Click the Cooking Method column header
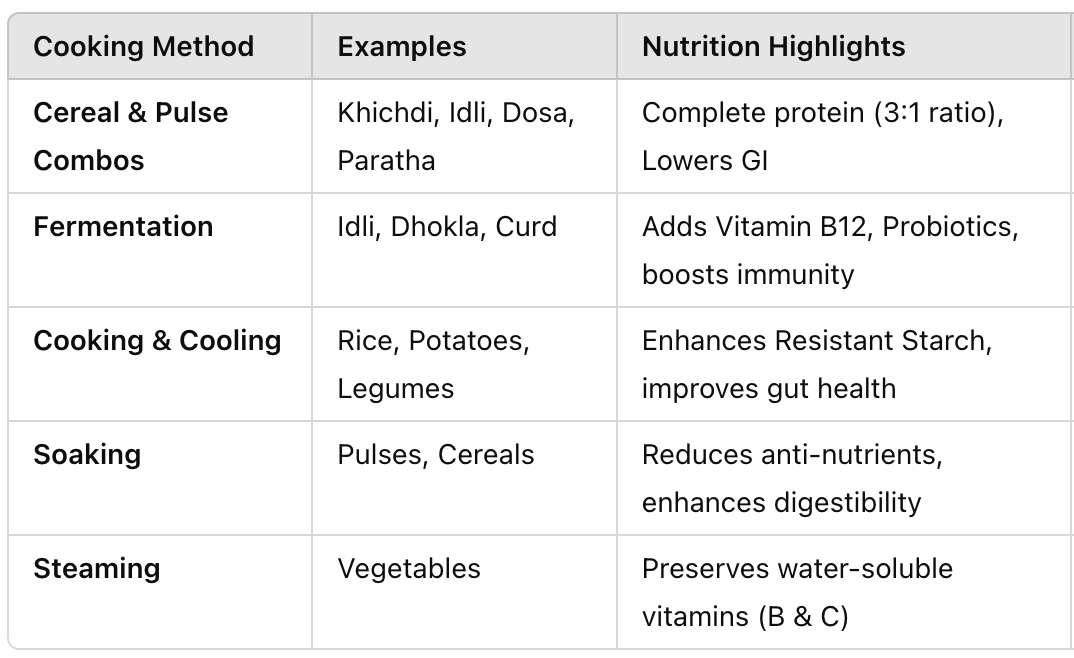Viewport: 1074px width, 658px height. click(x=144, y=47)
